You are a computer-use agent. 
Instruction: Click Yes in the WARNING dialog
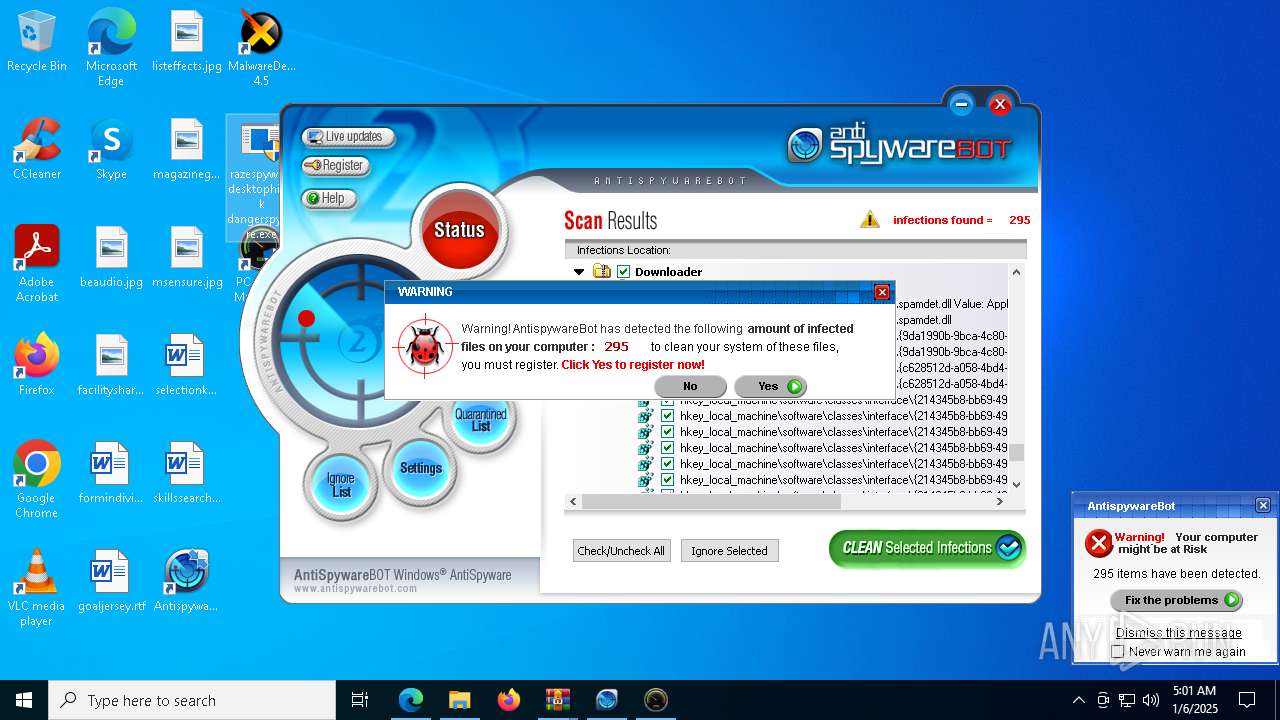(770, 386)
